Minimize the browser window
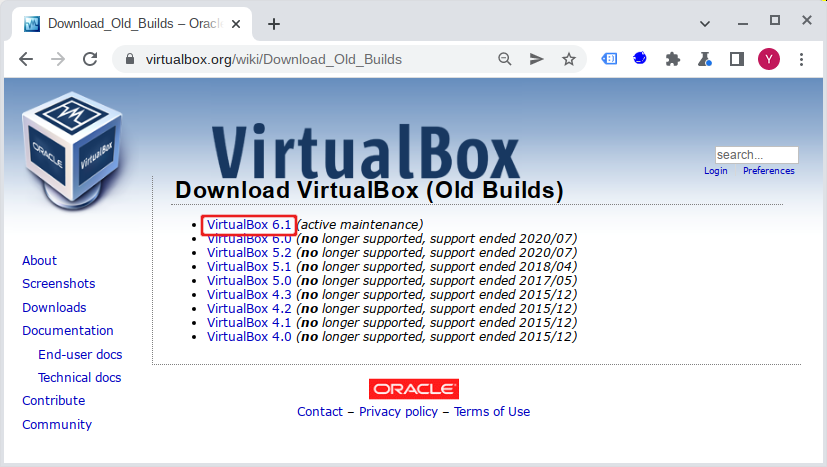827x467 pixels. [743, 24]
